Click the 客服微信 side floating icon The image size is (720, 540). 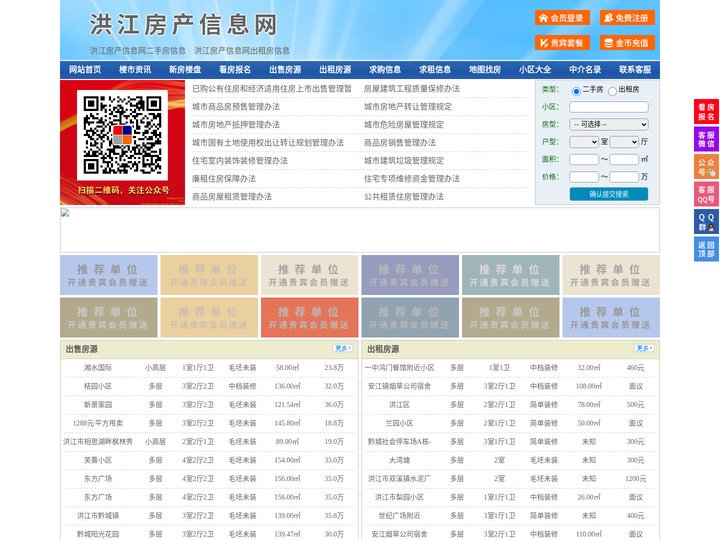[706, 139]
